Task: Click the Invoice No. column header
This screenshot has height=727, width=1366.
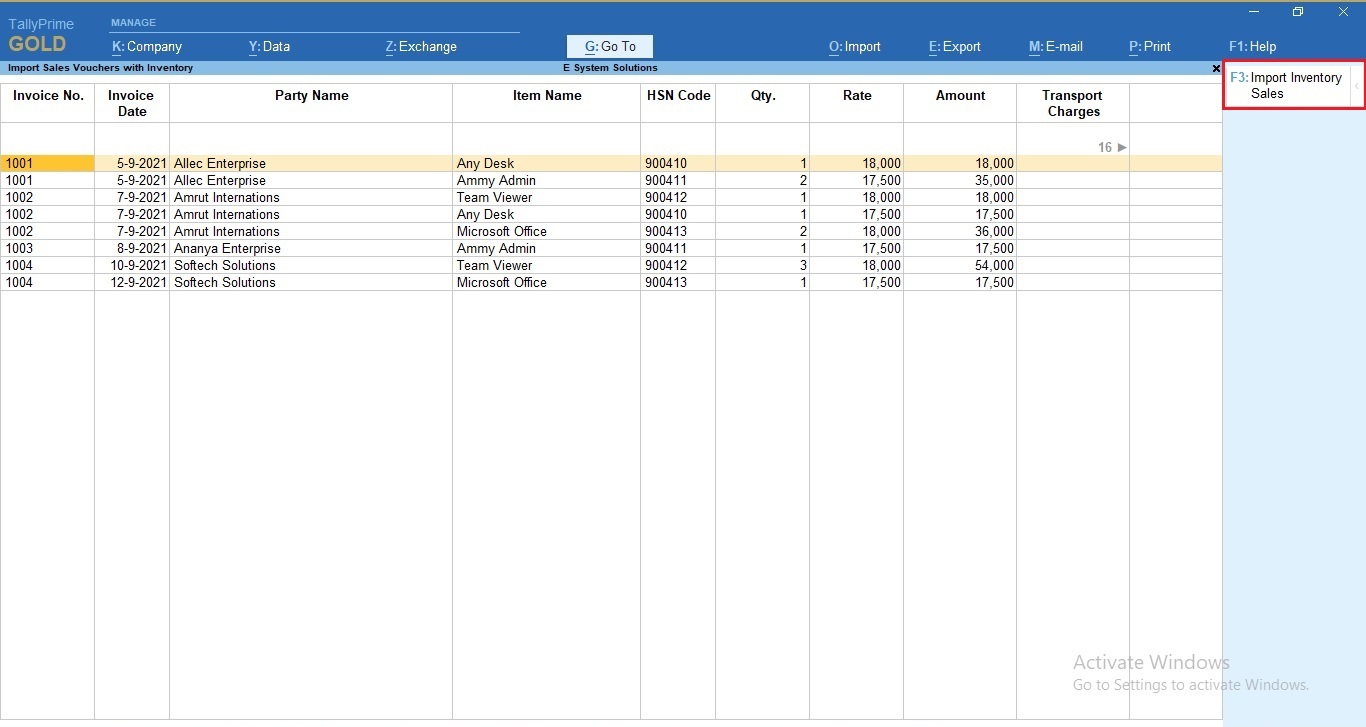Action: (x=47, y=95)
